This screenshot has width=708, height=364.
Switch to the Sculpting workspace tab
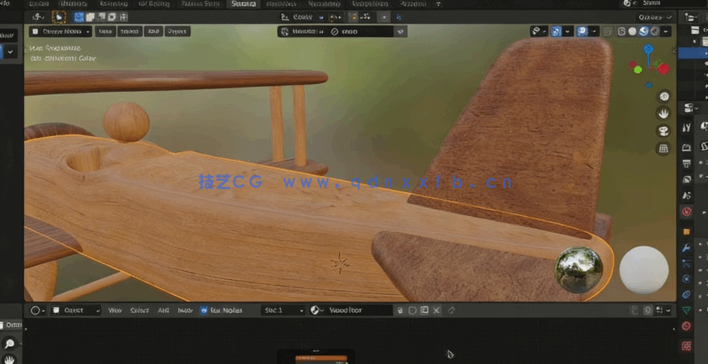pos(113,4)
